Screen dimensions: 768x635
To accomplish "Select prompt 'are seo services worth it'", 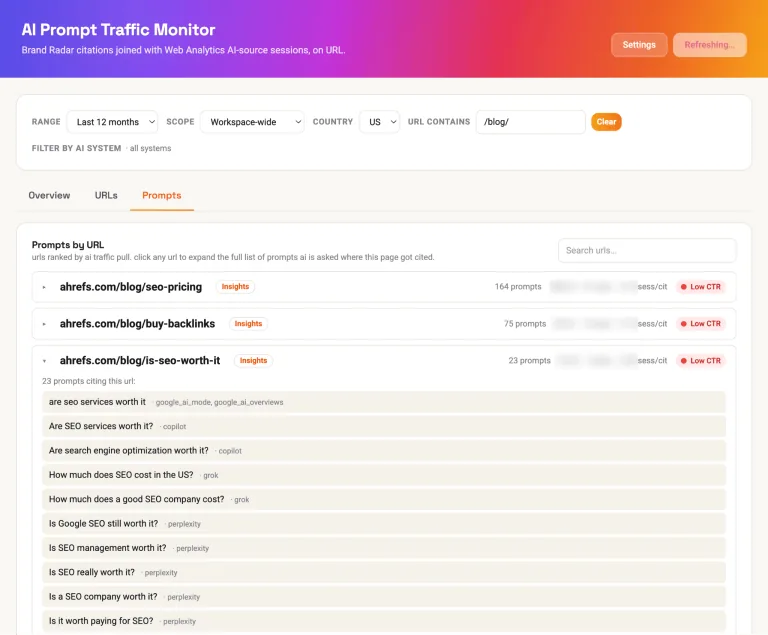I will tap(384, 402).
